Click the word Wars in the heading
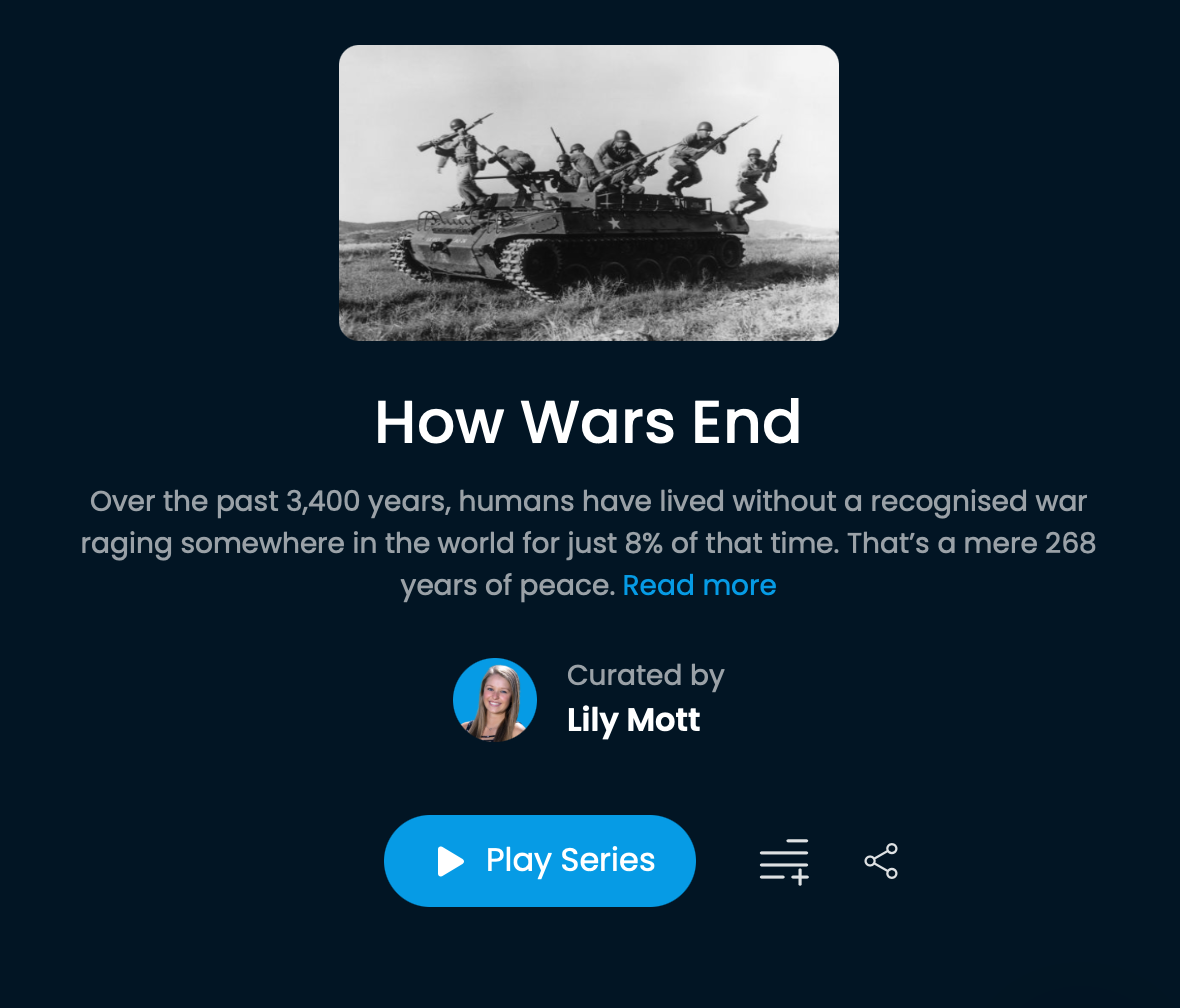 click(598, 422)
